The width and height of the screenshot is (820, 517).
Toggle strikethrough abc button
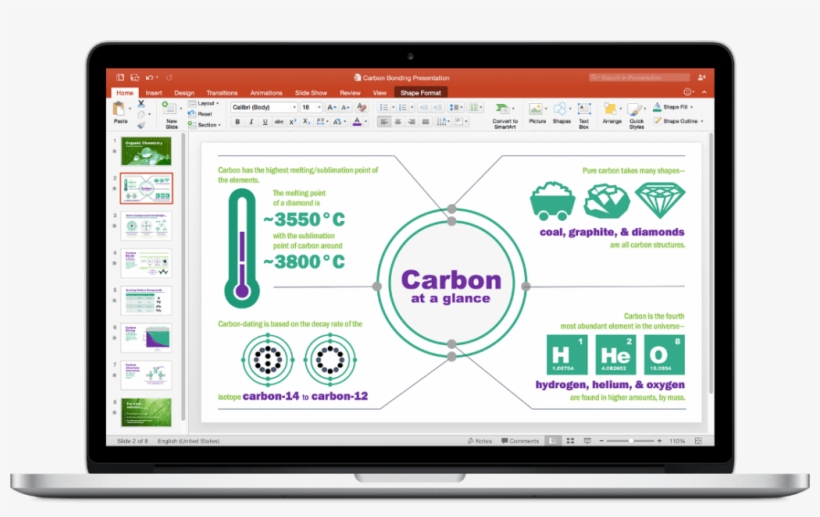click(x=279, y=122)
